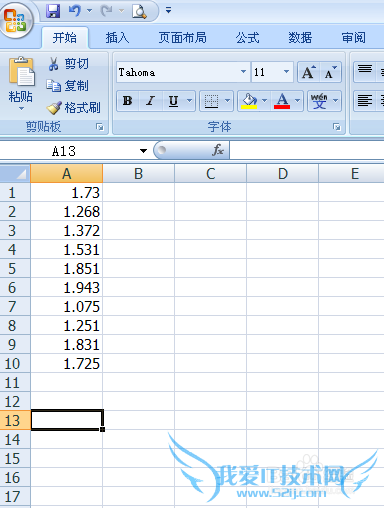Screen dimensions: 384x508
Task: Select column D header
Action: 283,173
